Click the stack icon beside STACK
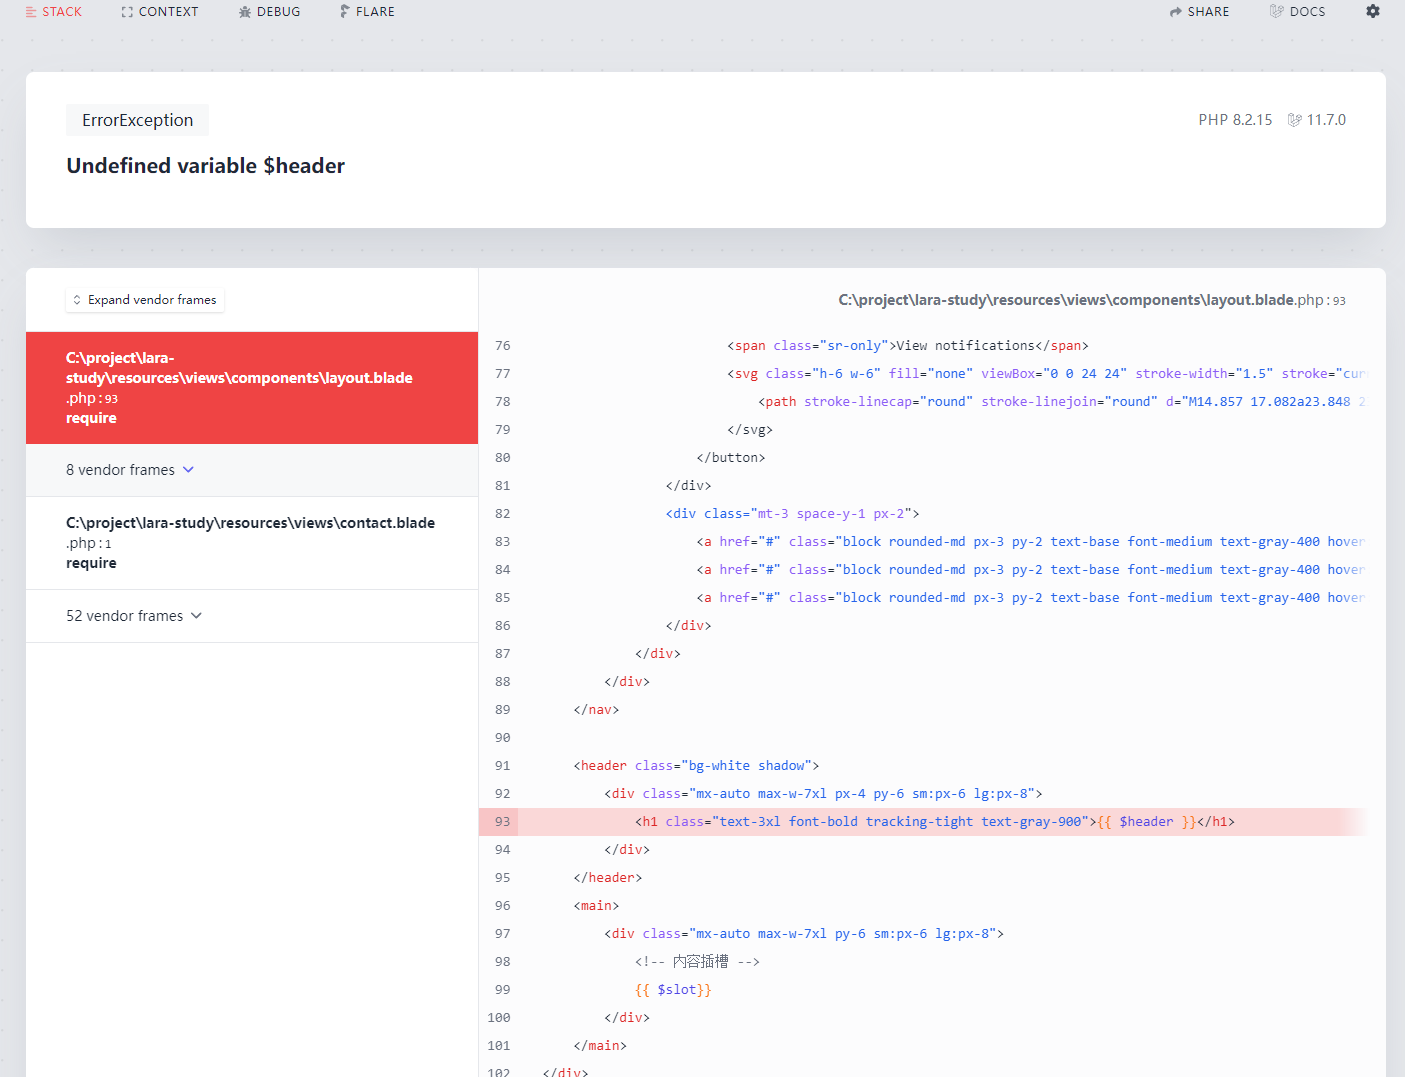 (30, 12)
